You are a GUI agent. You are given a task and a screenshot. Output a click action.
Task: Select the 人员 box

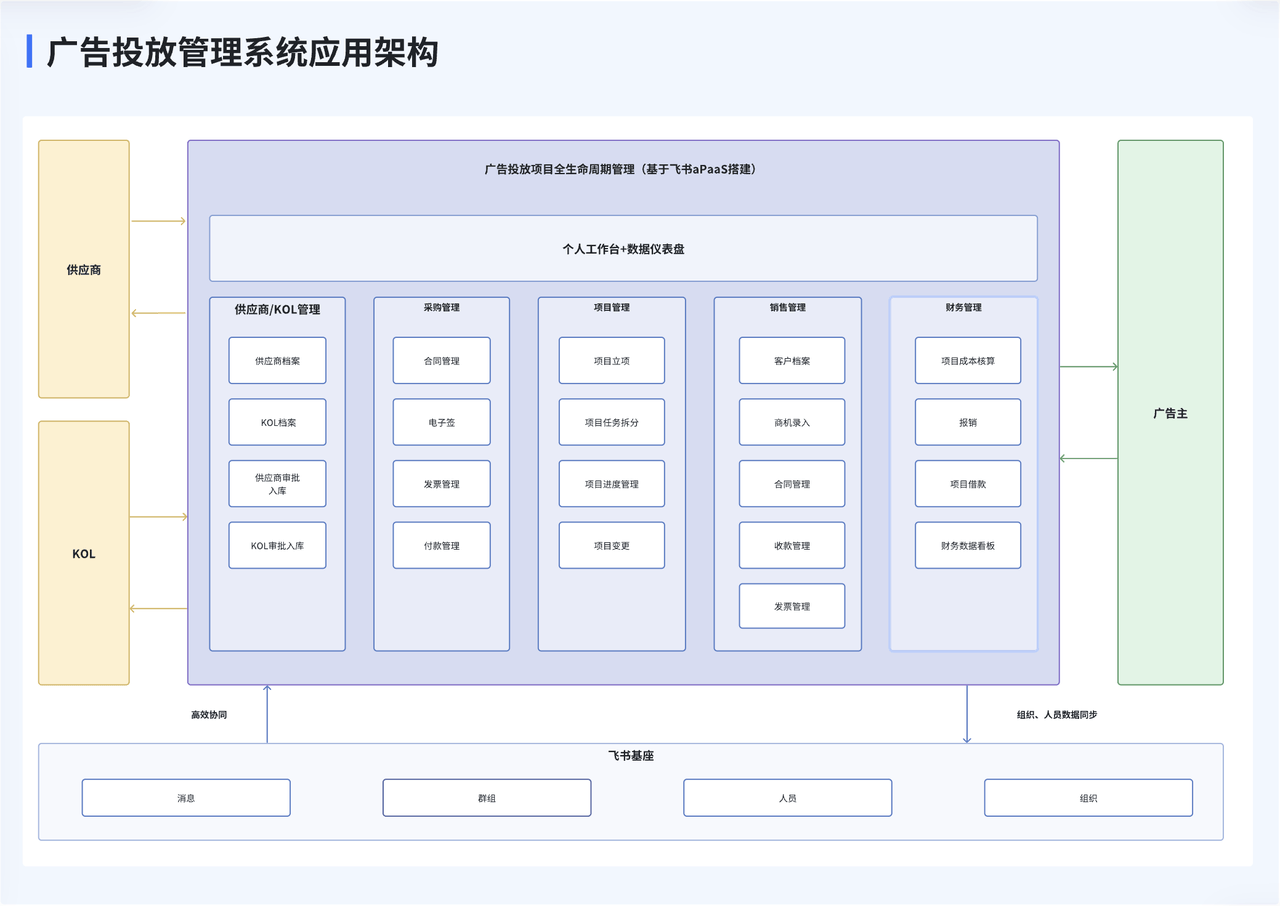click(788, 798)
